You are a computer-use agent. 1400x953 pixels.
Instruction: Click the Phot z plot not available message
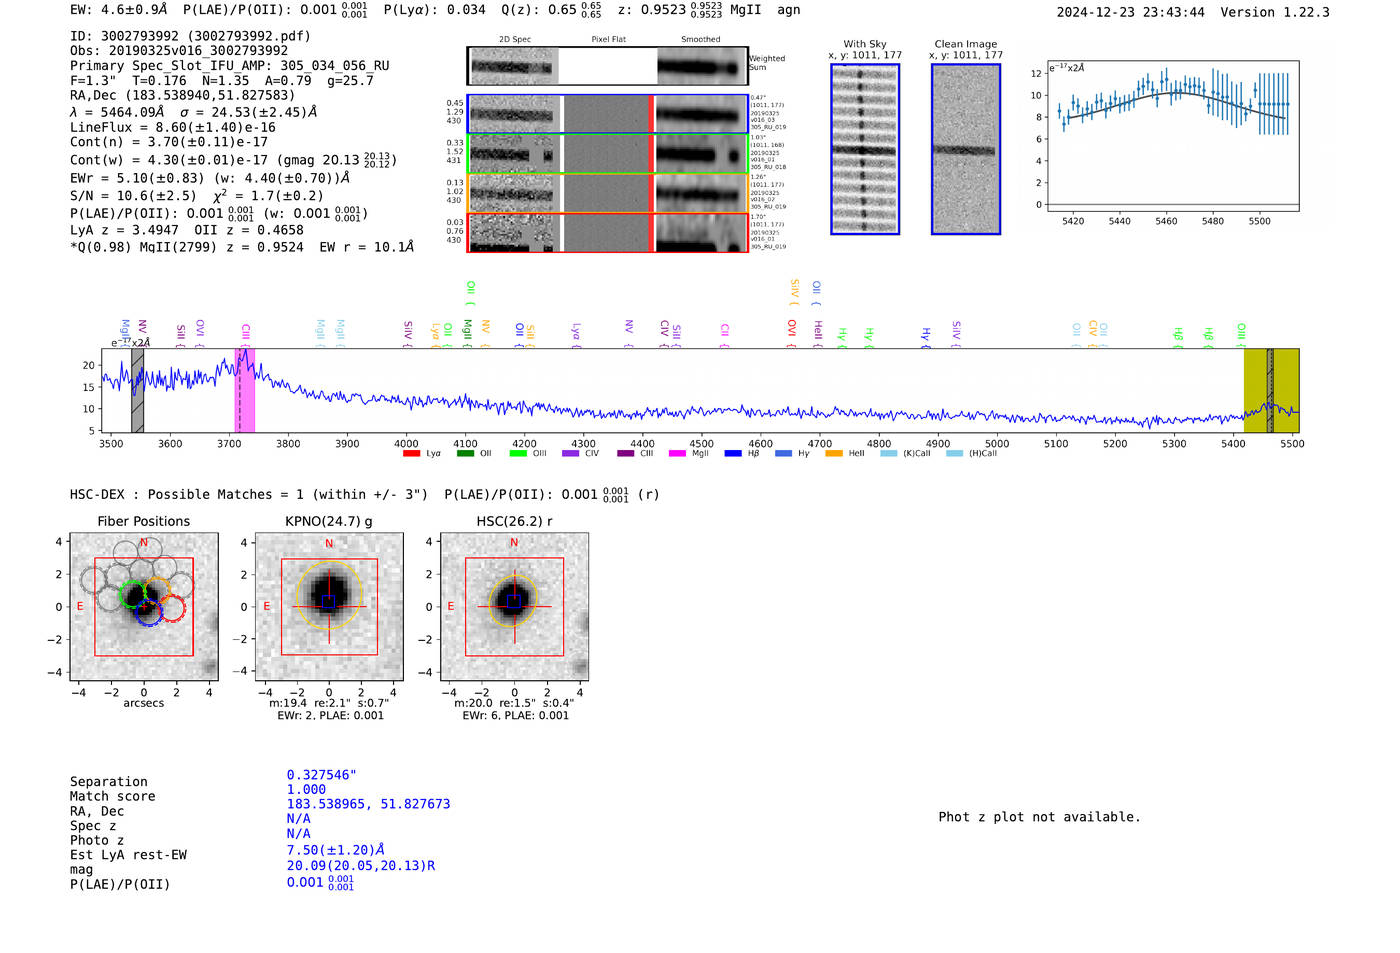coord(1040,817)
